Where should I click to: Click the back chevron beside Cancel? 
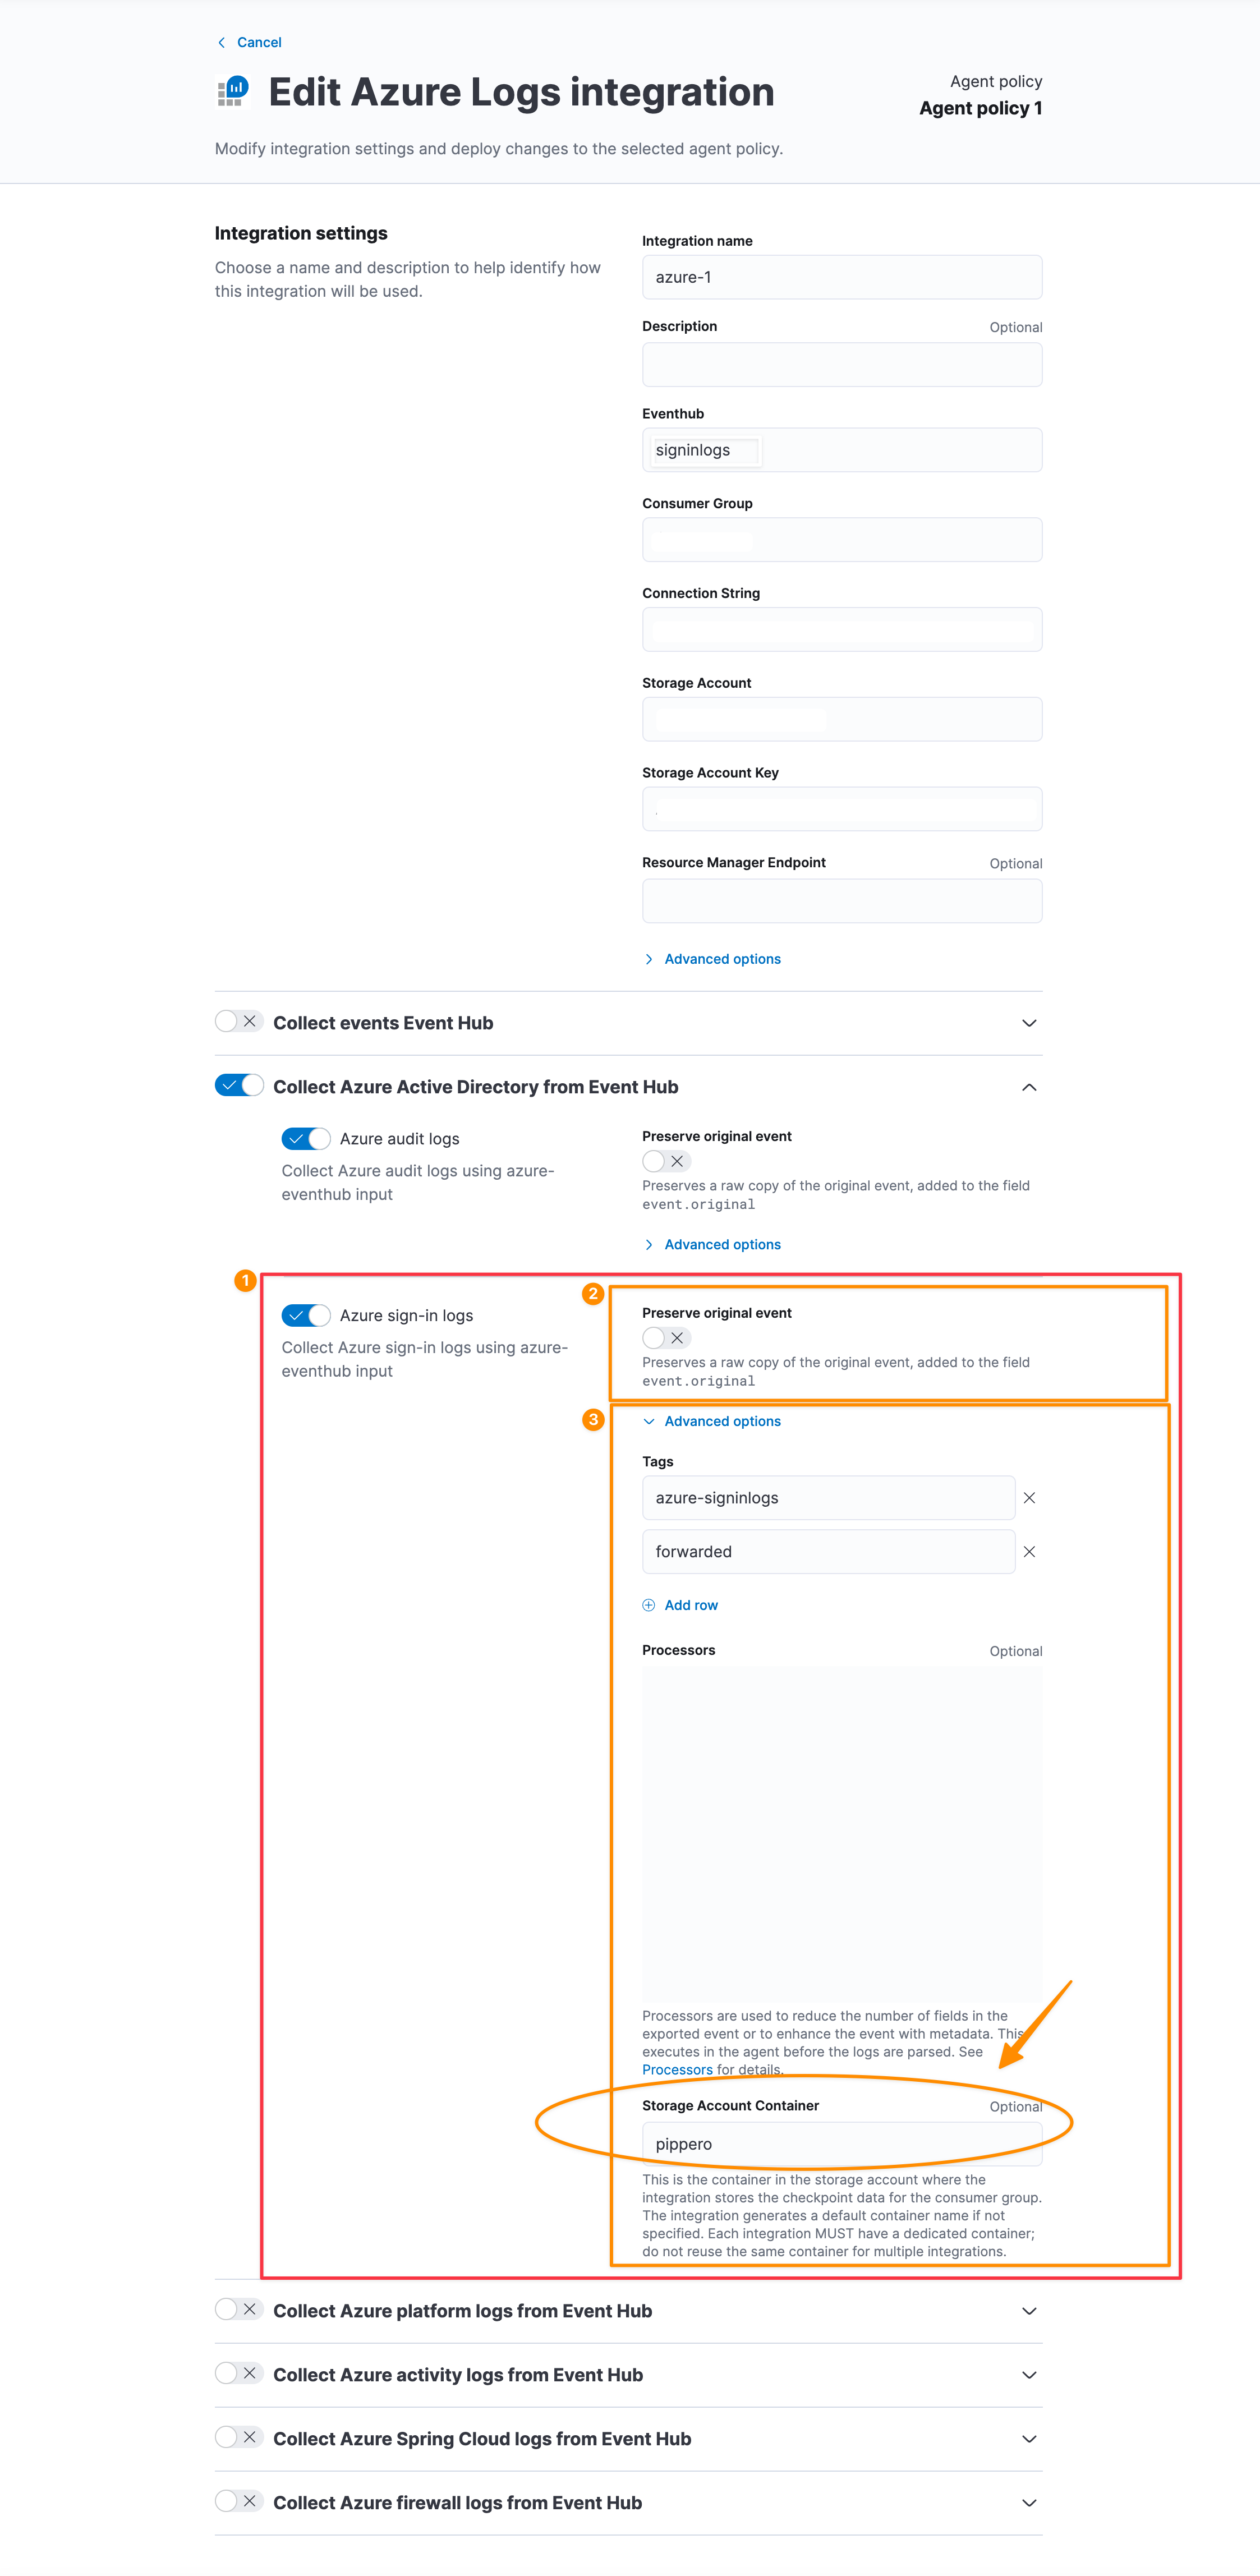[221, 42]
